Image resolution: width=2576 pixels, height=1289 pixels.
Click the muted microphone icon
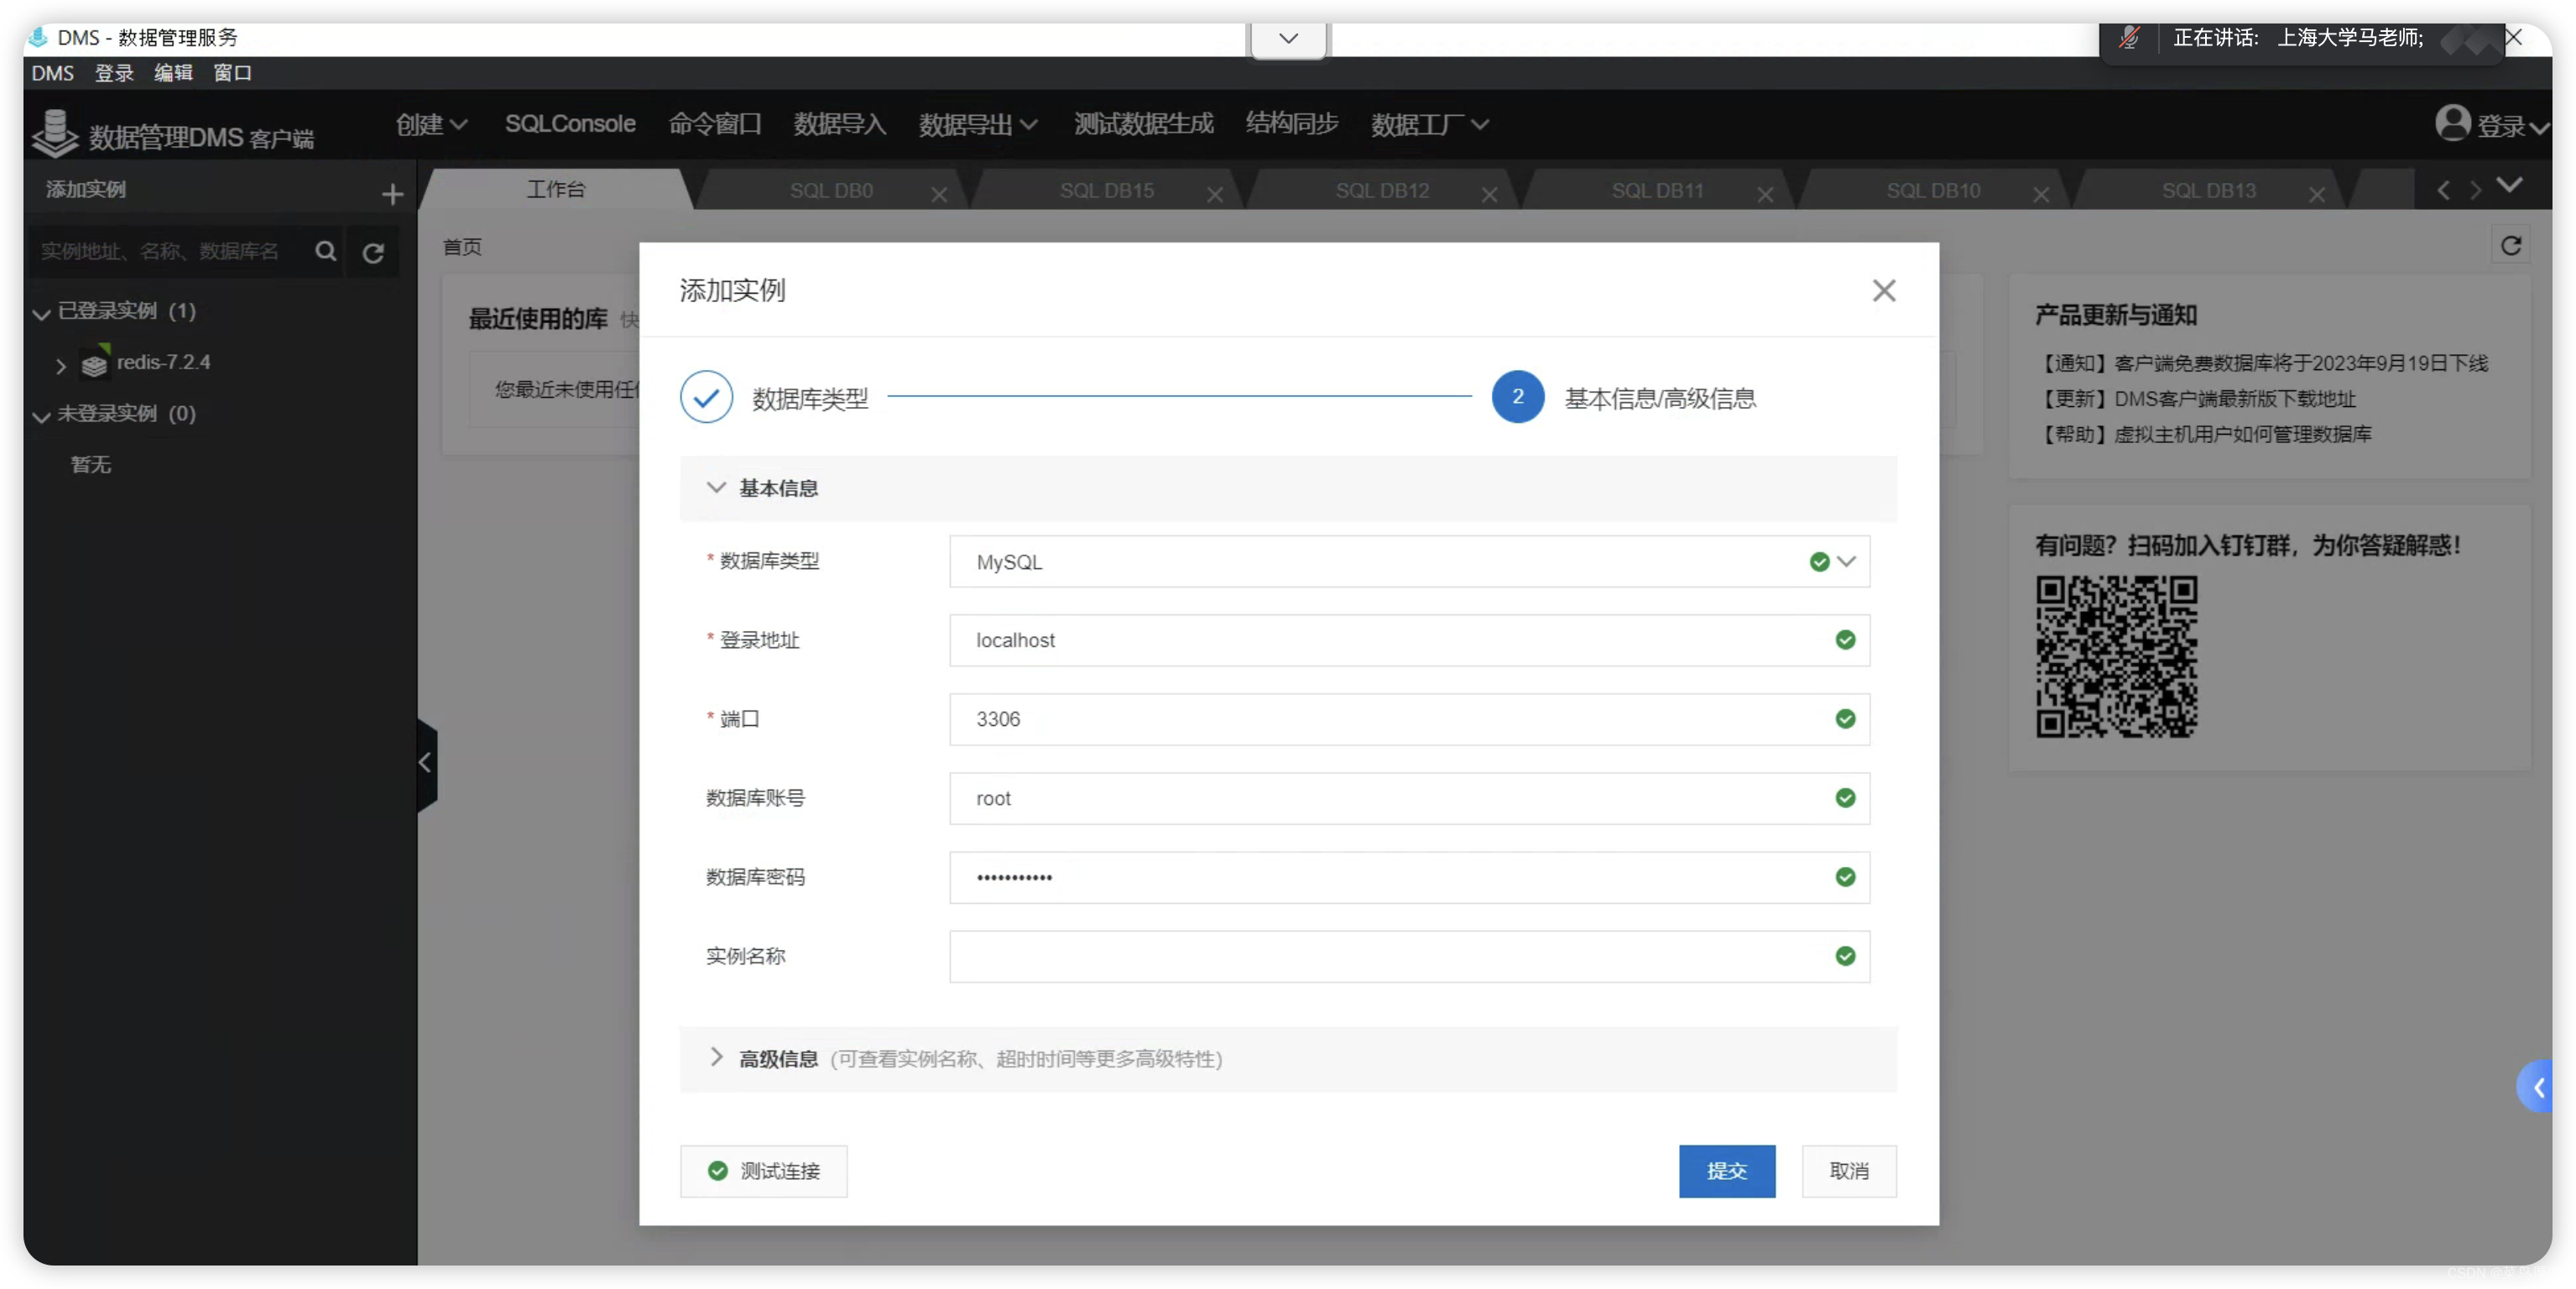(2129, 38)
